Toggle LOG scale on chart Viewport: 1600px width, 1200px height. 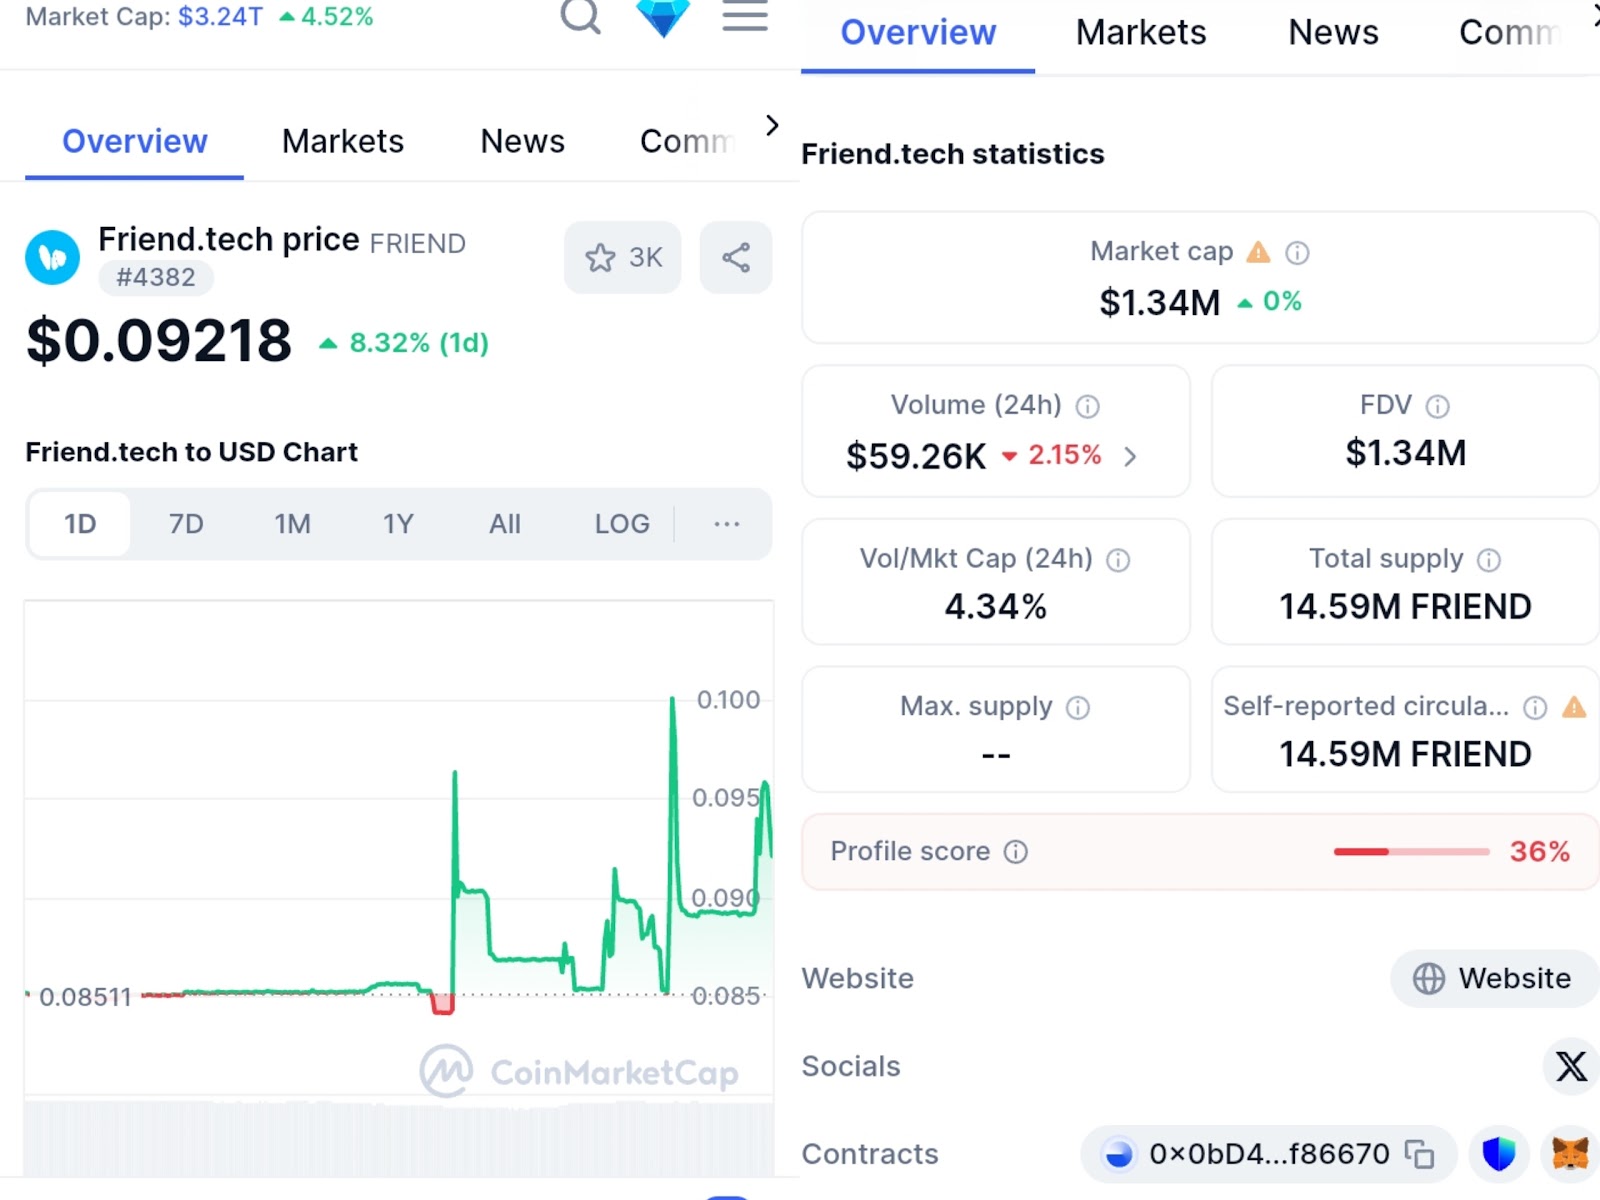coord(622,524)
